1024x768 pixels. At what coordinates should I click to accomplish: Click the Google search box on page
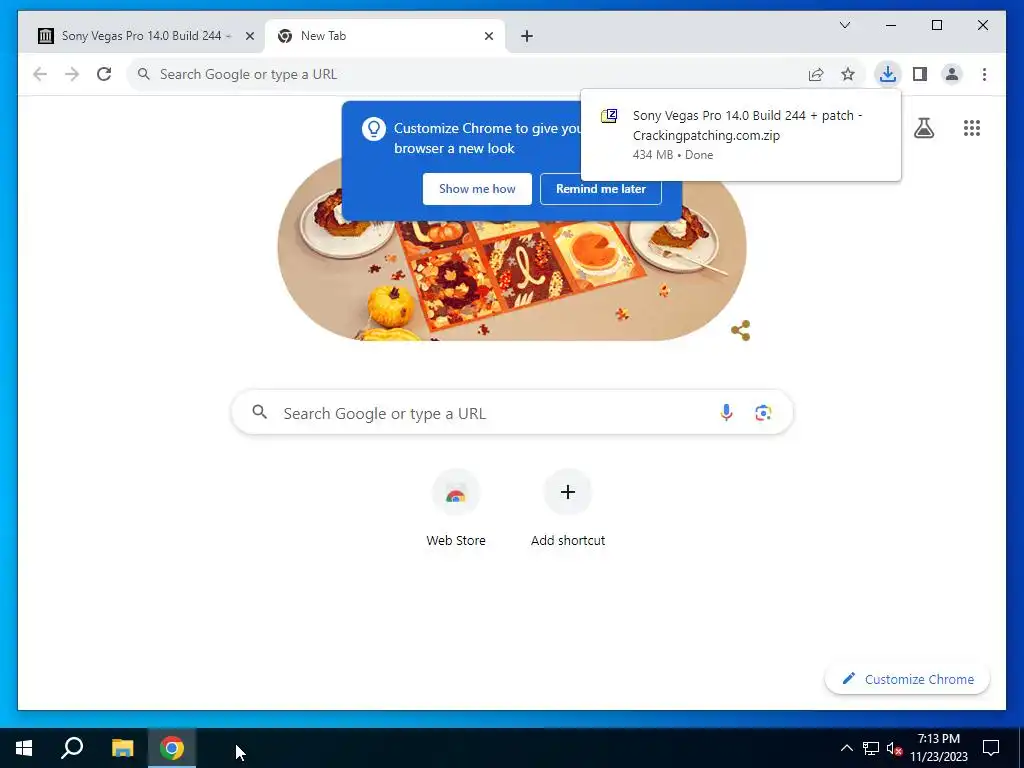point(513,413)
